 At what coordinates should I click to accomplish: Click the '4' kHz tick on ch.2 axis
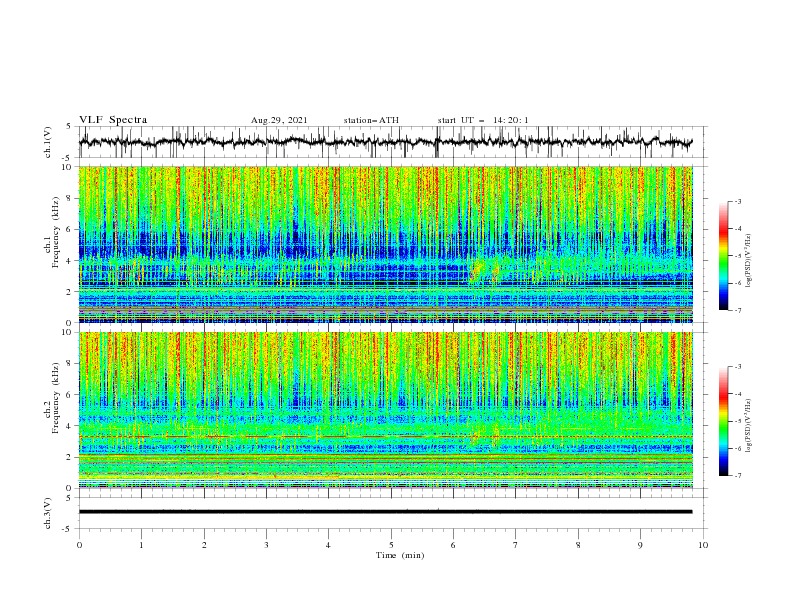(70, 426)
